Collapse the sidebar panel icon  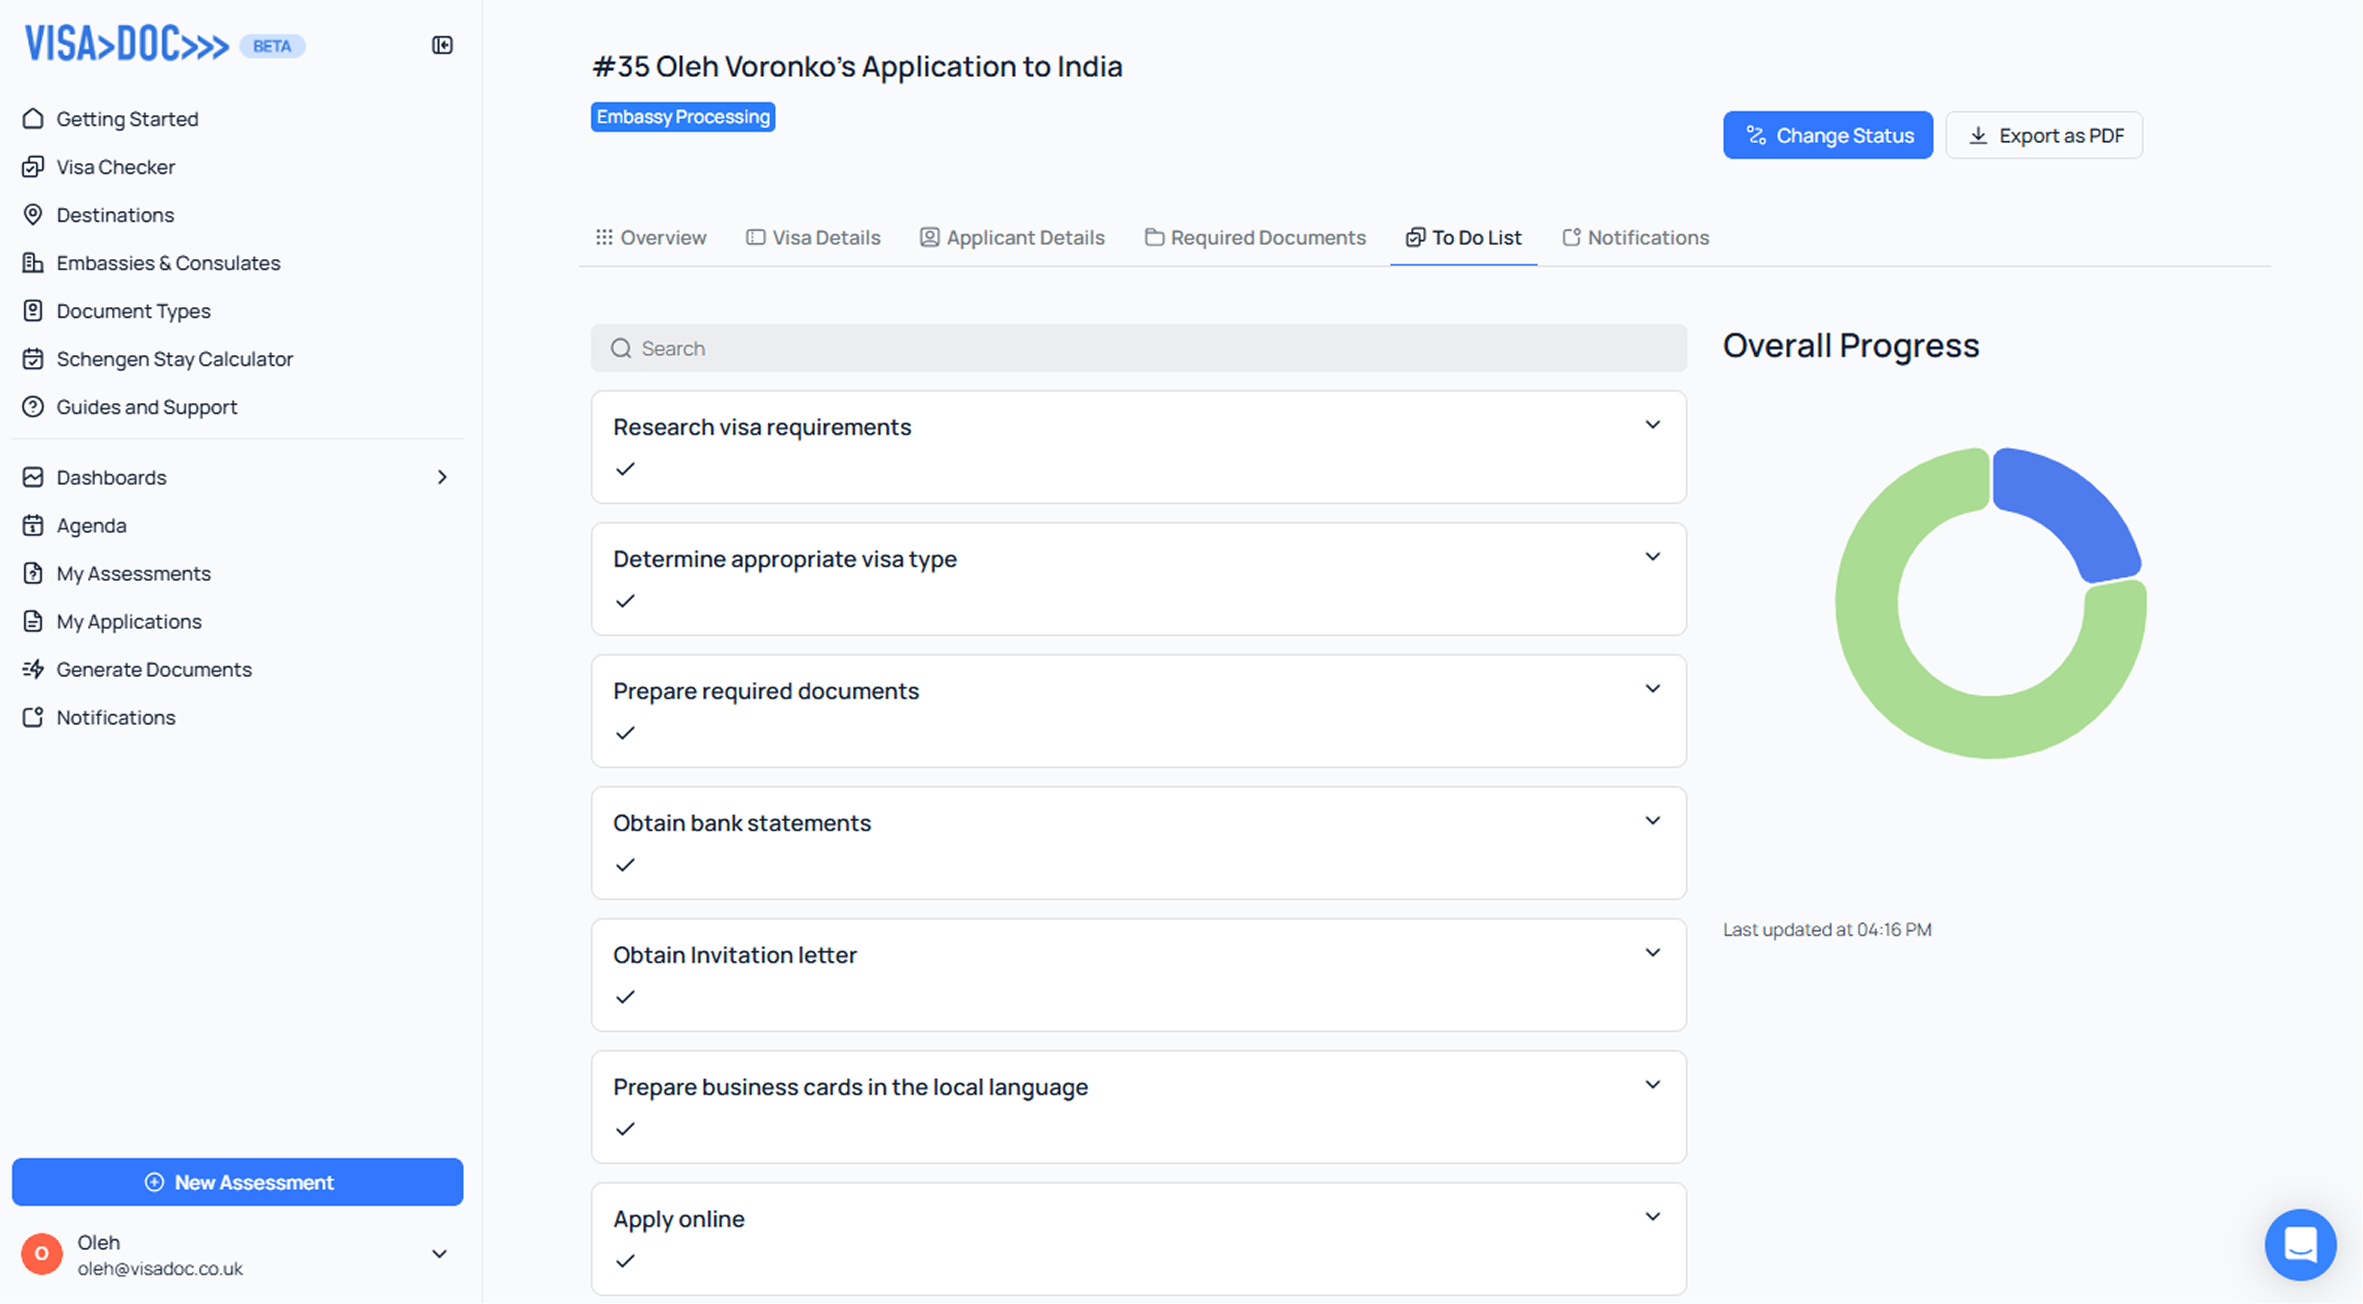[442, 45]
